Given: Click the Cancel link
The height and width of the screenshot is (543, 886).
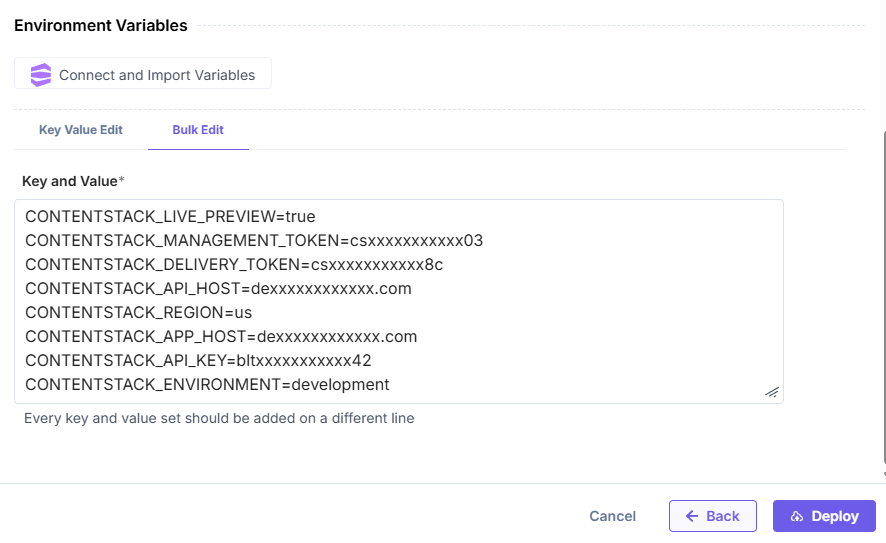Looking at the screenshot, I should 612,516.
